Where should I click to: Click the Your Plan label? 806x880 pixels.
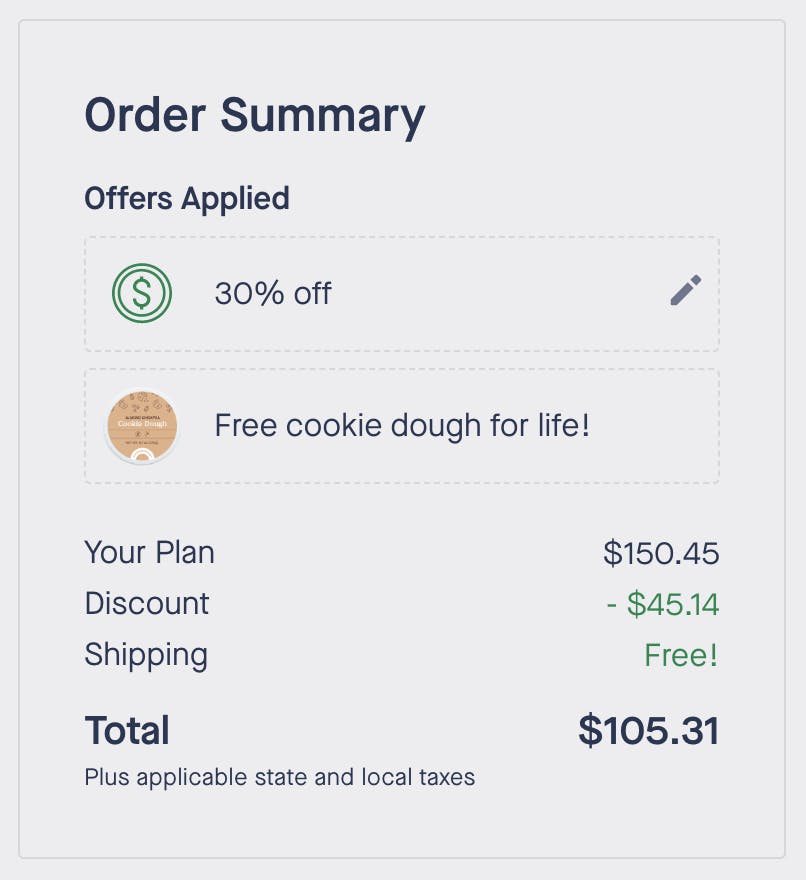pos(149,552)
